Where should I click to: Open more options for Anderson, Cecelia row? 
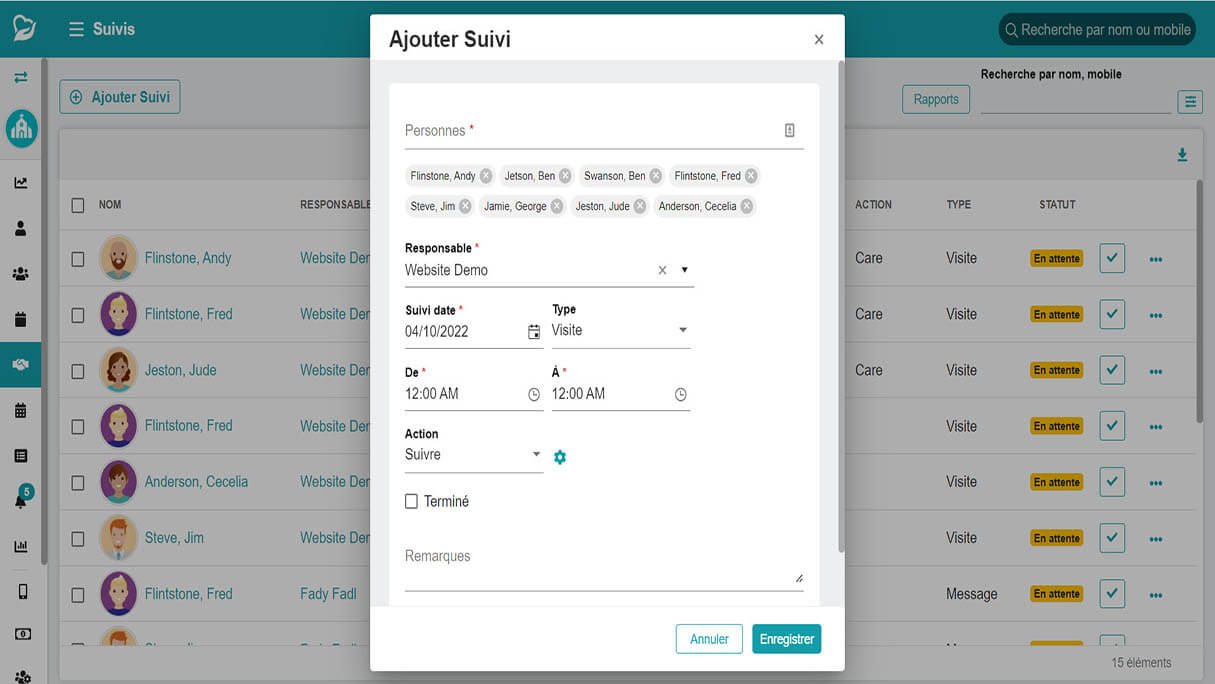pos(1156,483)
